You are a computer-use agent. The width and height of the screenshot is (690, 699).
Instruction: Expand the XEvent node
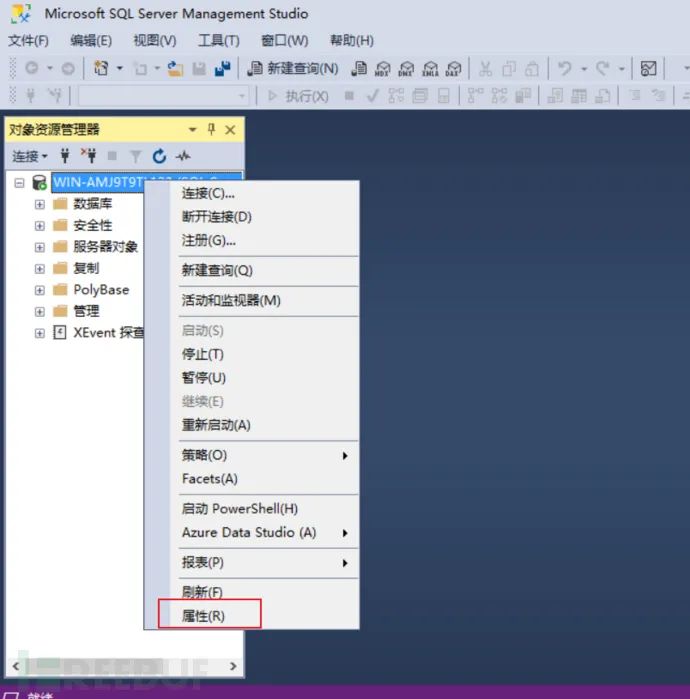click(x=40, y=333)
